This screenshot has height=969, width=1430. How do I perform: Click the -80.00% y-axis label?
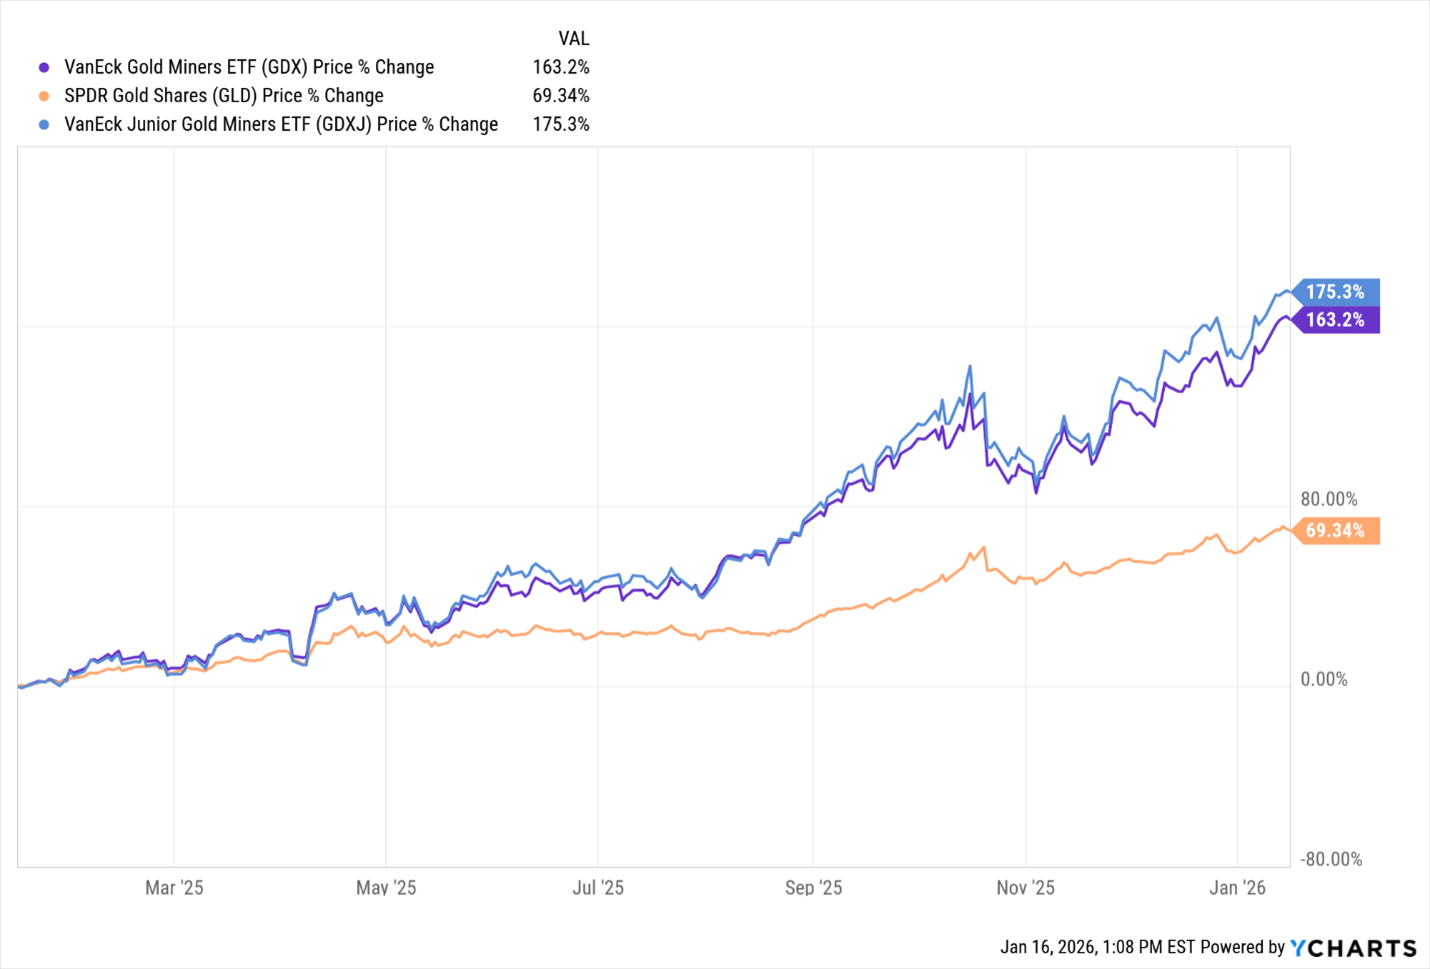(1331, 860)
